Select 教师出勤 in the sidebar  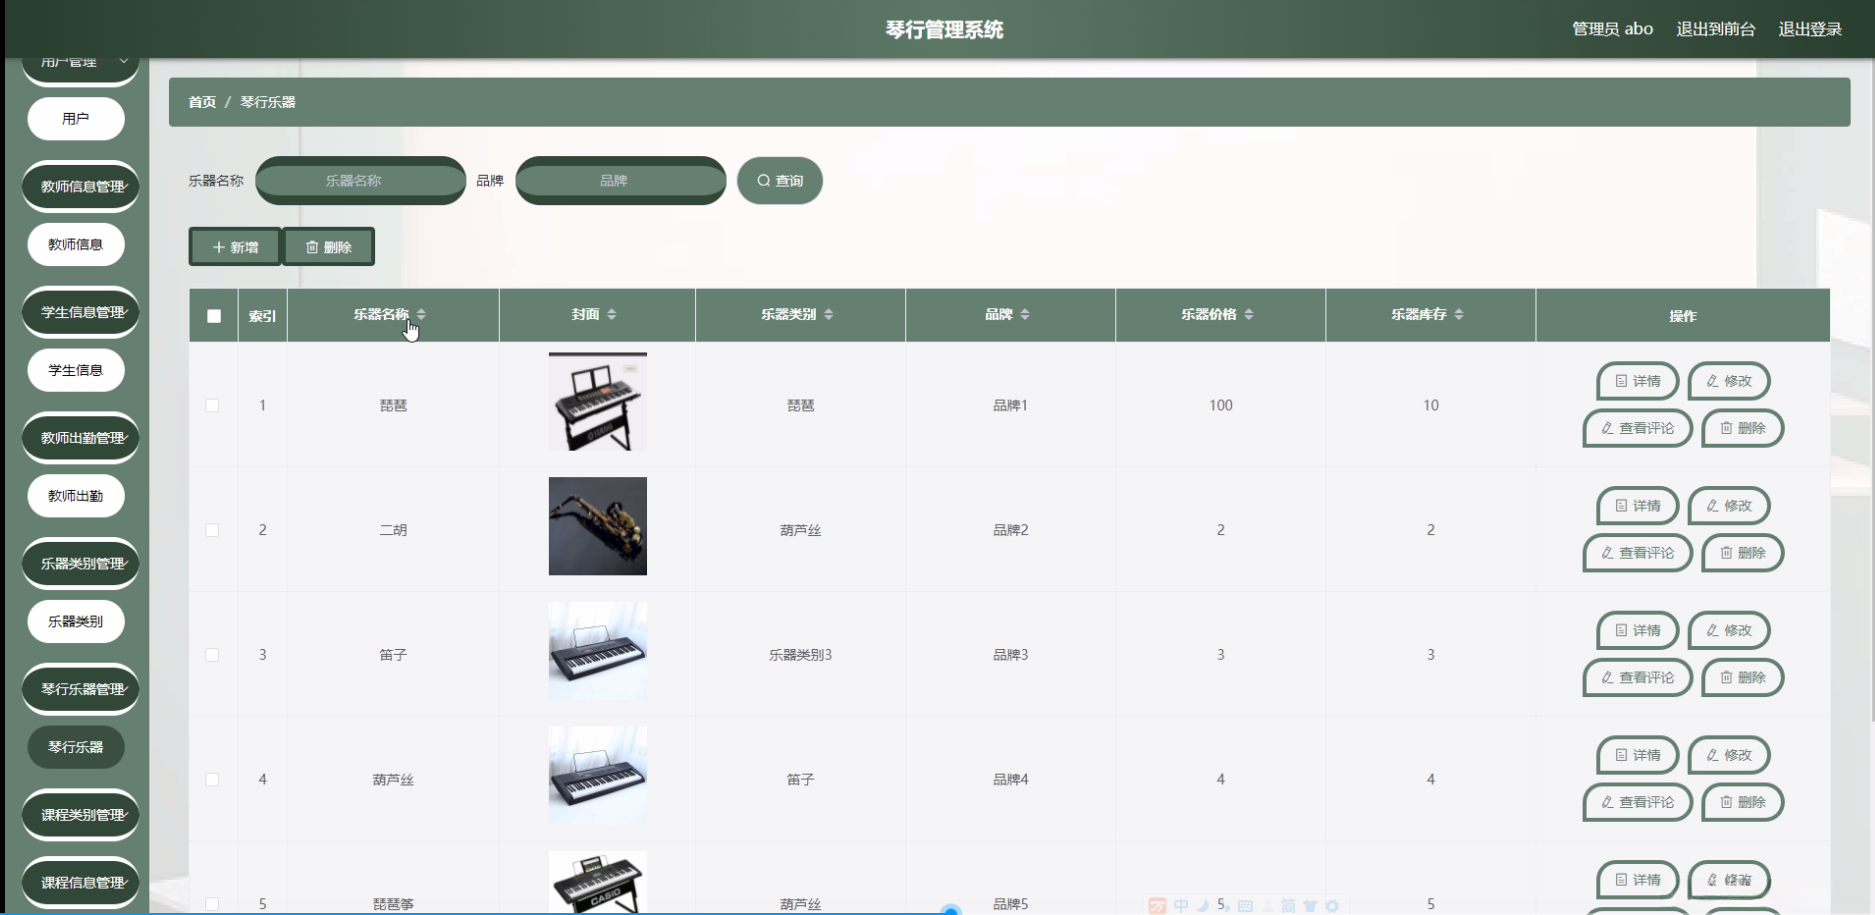tap(76, 496)
